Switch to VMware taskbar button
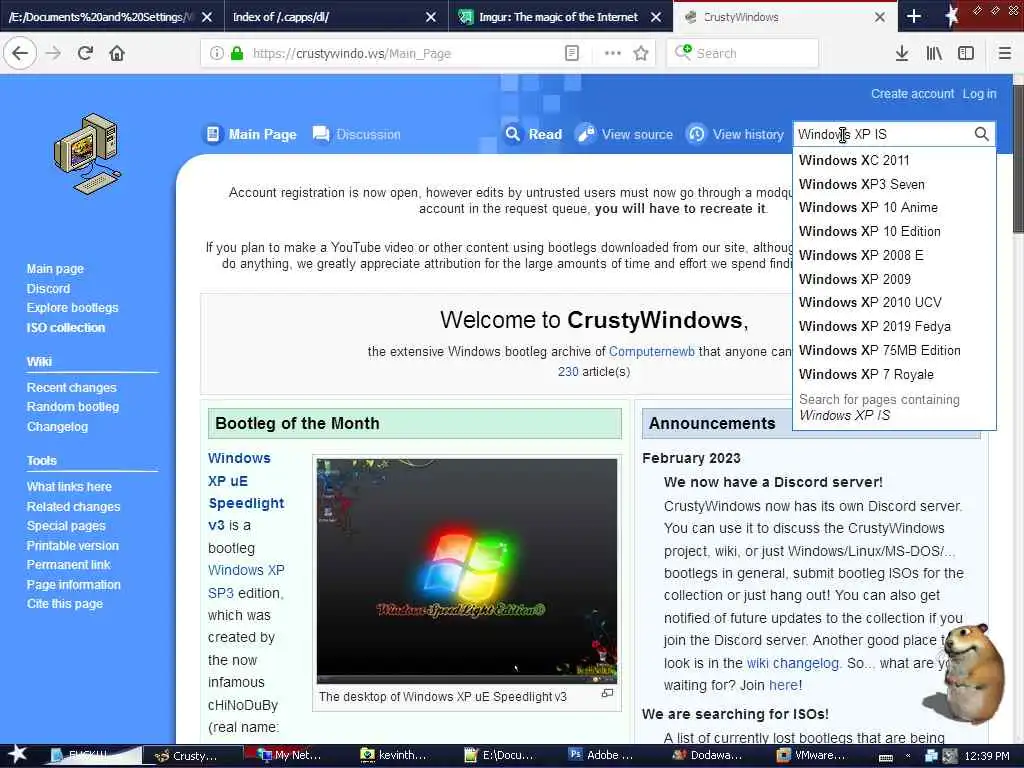This screenshot has width=1024, height=768. pos(810,755)
